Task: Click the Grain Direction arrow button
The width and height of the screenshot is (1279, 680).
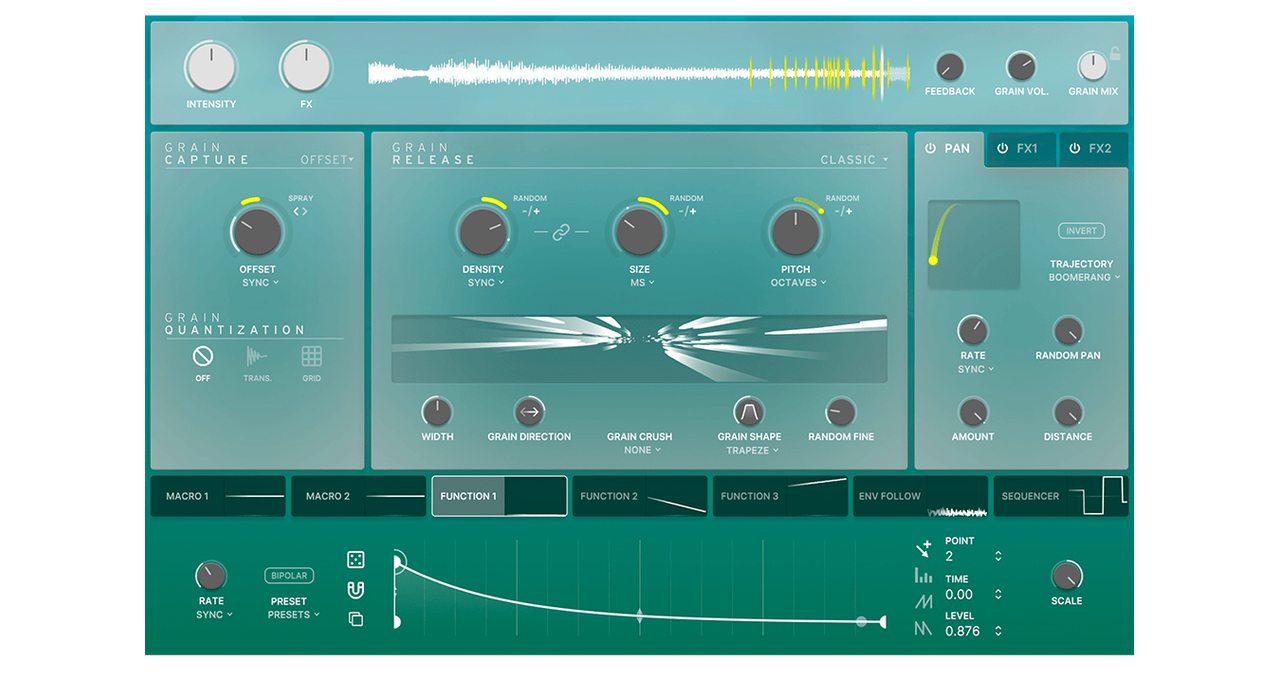Action: (529, 411)
